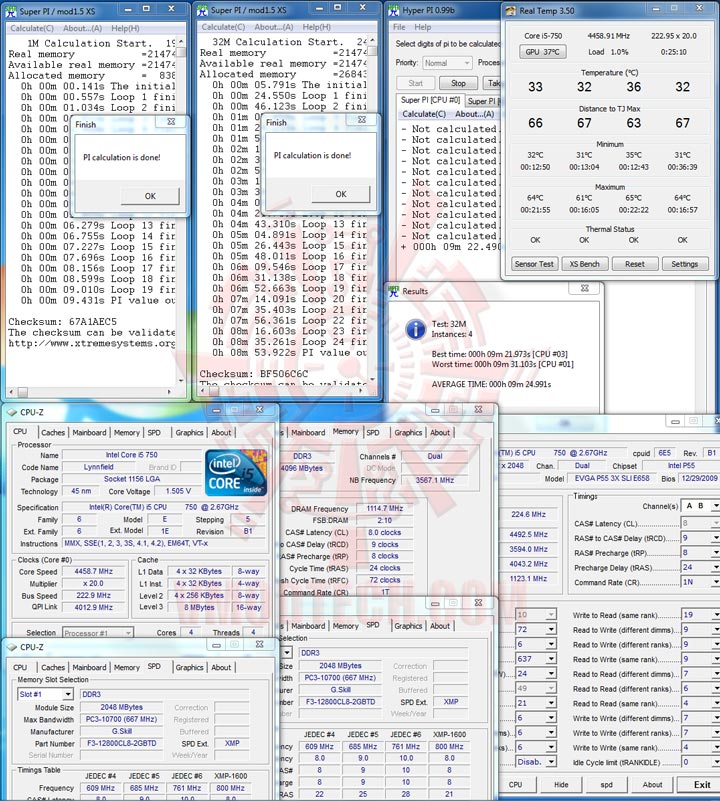
Task: Click the spd button in the timings window
Action: pos(607,785)
